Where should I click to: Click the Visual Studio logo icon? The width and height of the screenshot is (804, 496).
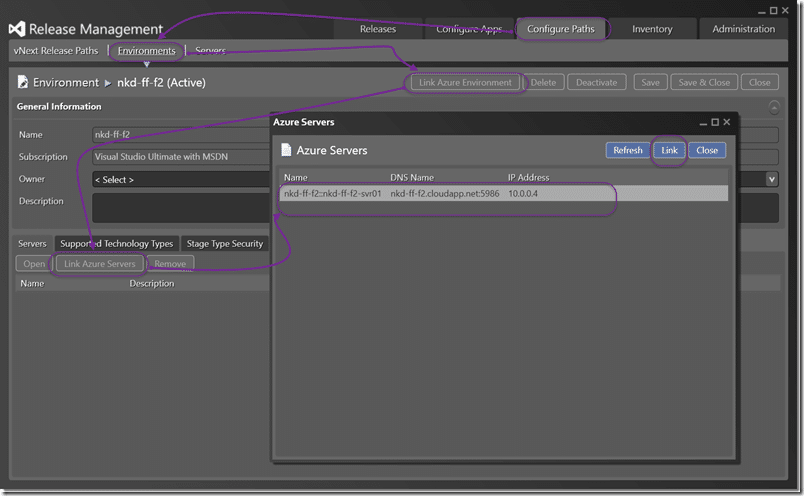point(17,29)
